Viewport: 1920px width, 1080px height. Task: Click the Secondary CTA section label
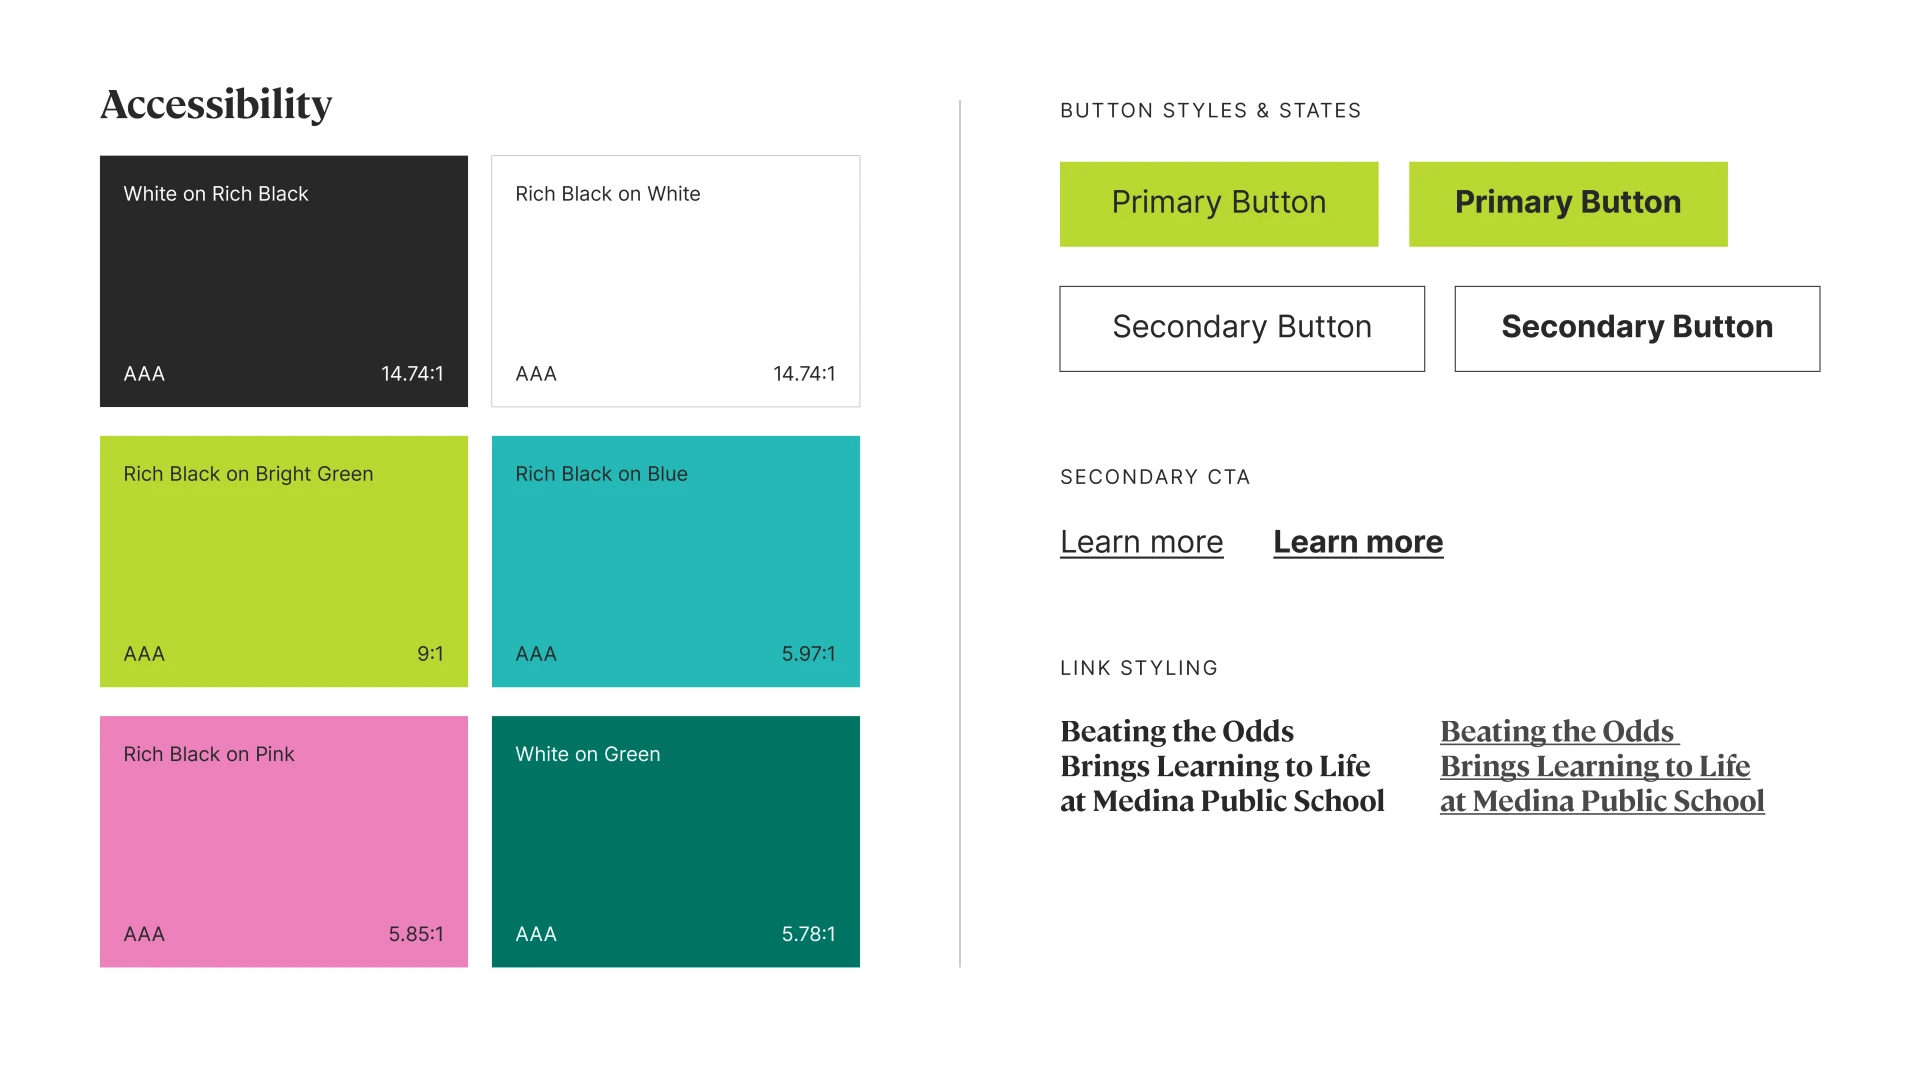tap(1154, 477)
